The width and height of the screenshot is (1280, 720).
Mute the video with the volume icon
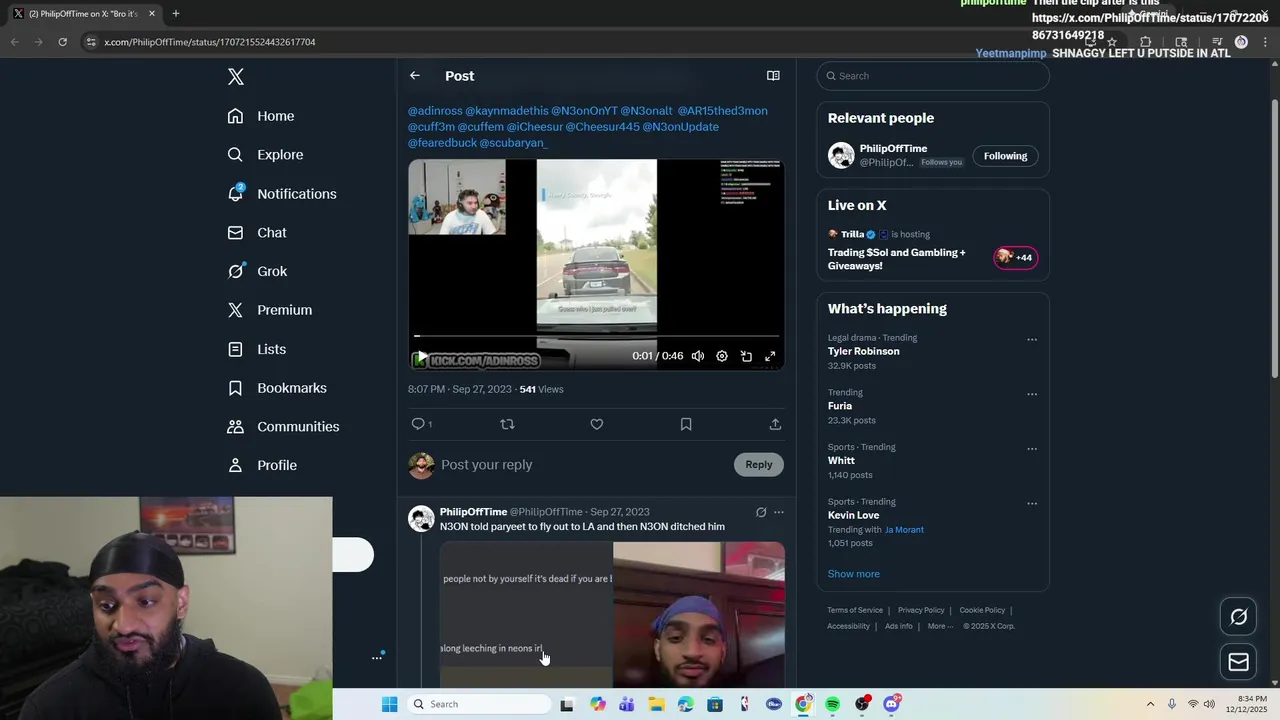[x=698, y=356]
